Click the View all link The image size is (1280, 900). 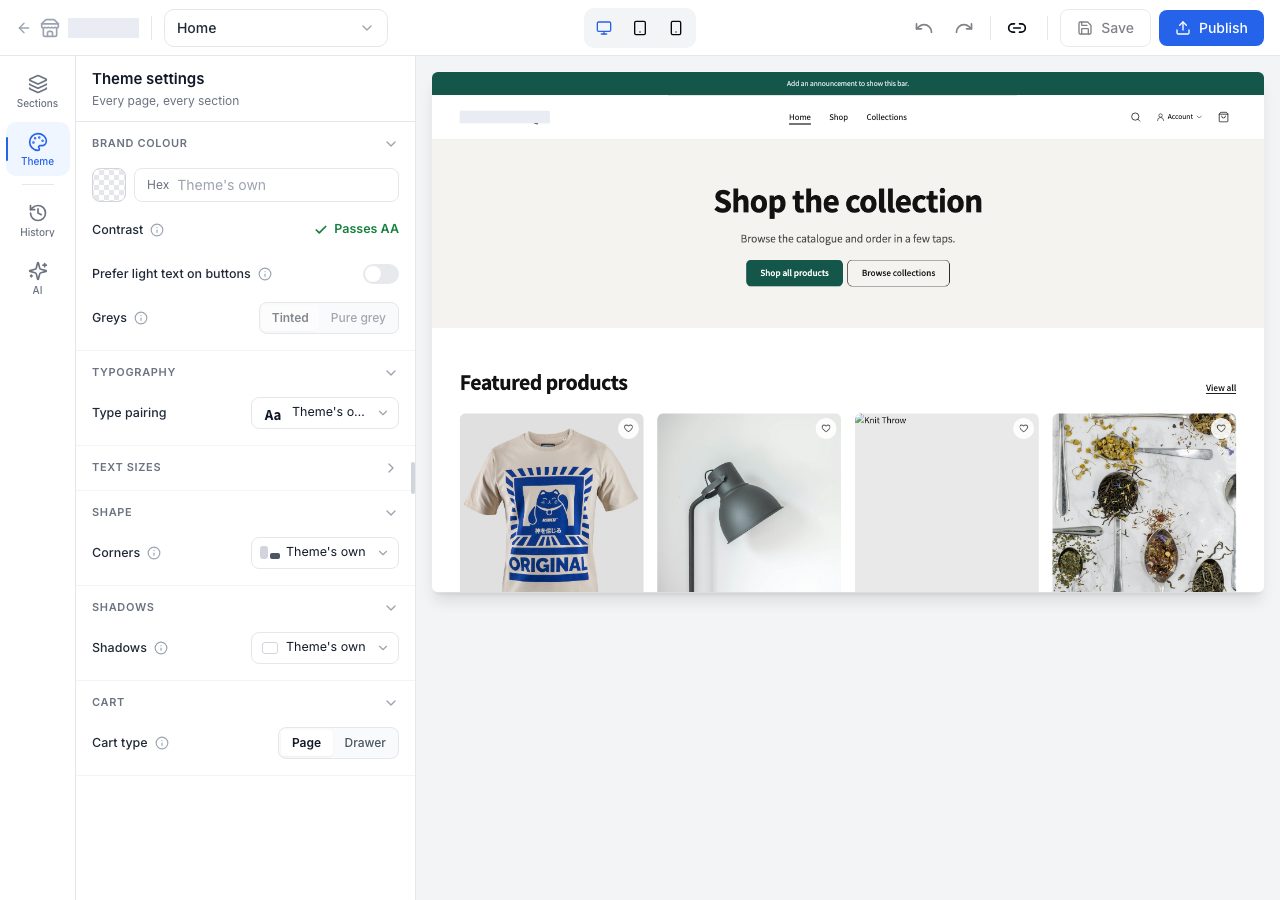[x=1221, y=388]
